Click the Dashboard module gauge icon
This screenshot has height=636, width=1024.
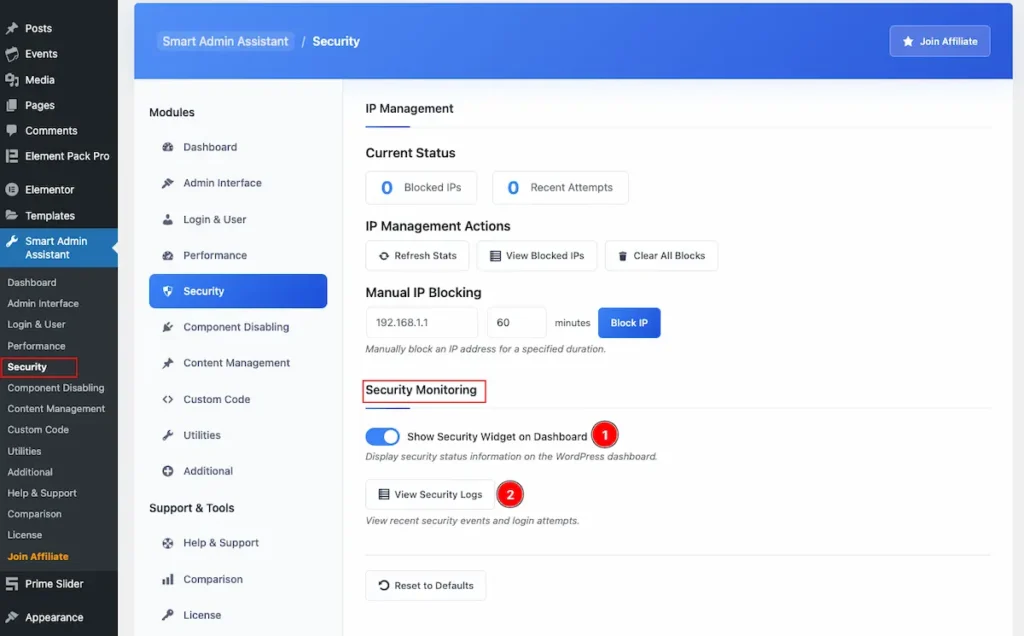[x=168, y=147]
